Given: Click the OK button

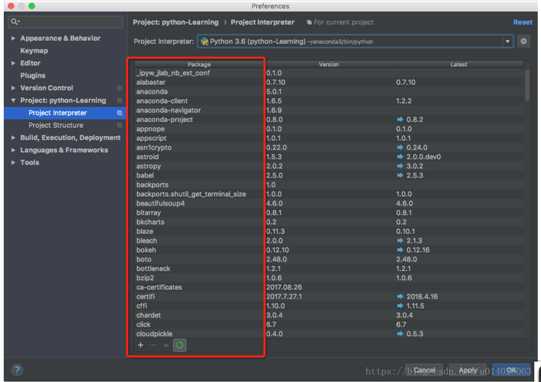Looking at the screenshot, I should pyautogui.click(x=511, y=370).
